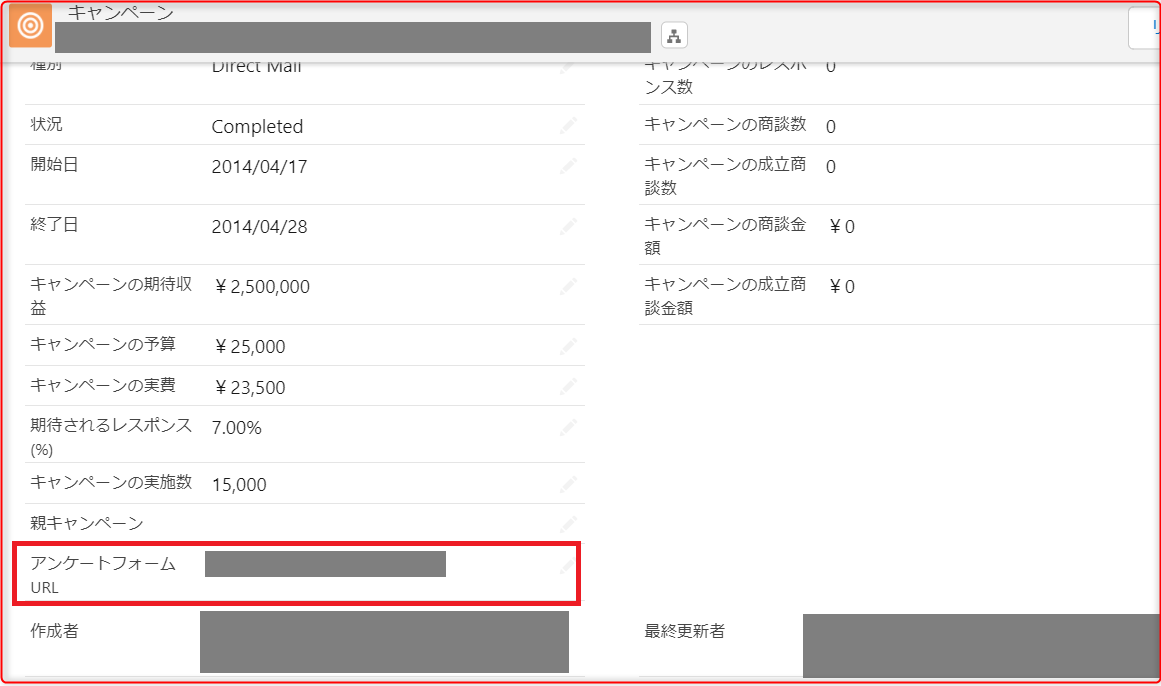The height and width of the screenshot is (686, 1161).
Task: Select the Completed status value
Action: 257,127
